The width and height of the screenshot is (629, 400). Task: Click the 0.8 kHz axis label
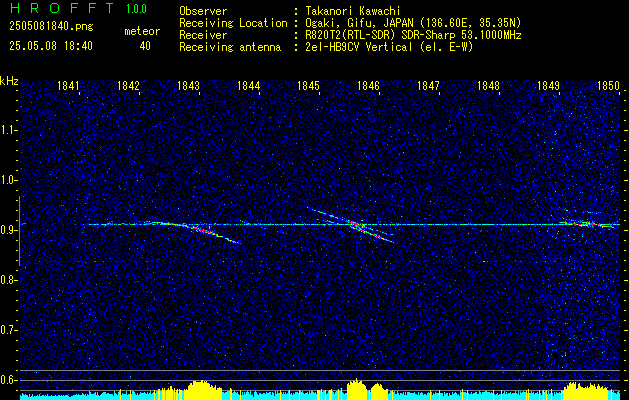pyautogui.click(x=8, y=280)
